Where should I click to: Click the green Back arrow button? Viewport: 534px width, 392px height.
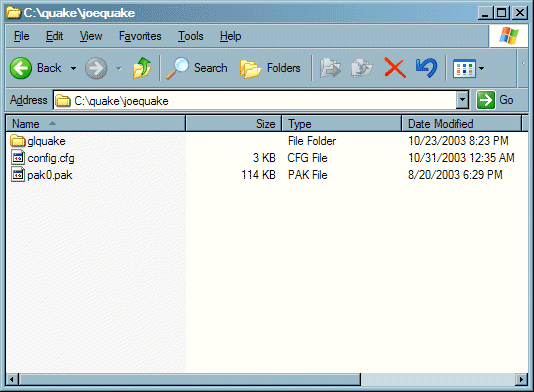(21, 68)
